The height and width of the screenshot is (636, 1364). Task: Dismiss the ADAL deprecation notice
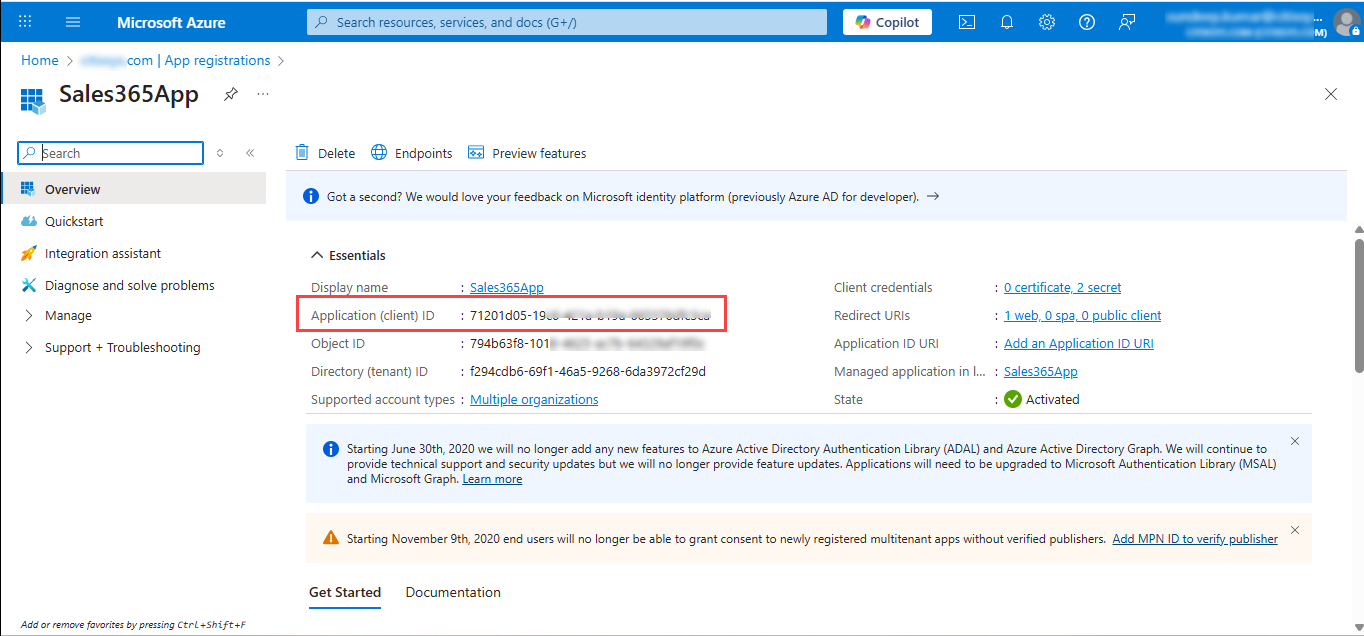tap(1295, 441)
